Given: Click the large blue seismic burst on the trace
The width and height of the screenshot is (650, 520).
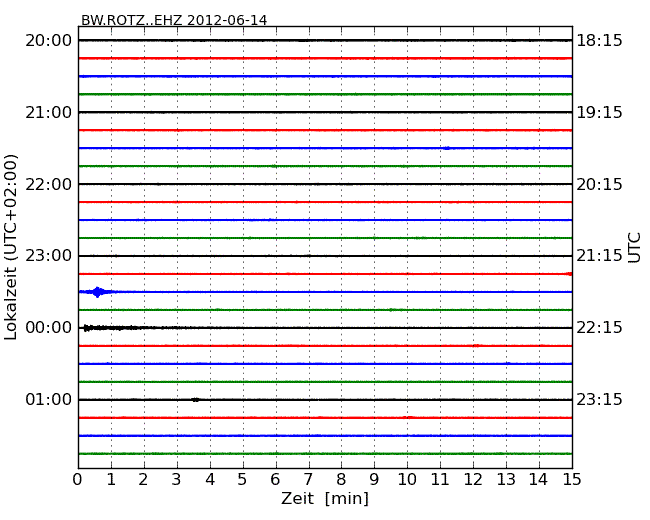Looking at the screenshot, I should (x=97, y=292).
